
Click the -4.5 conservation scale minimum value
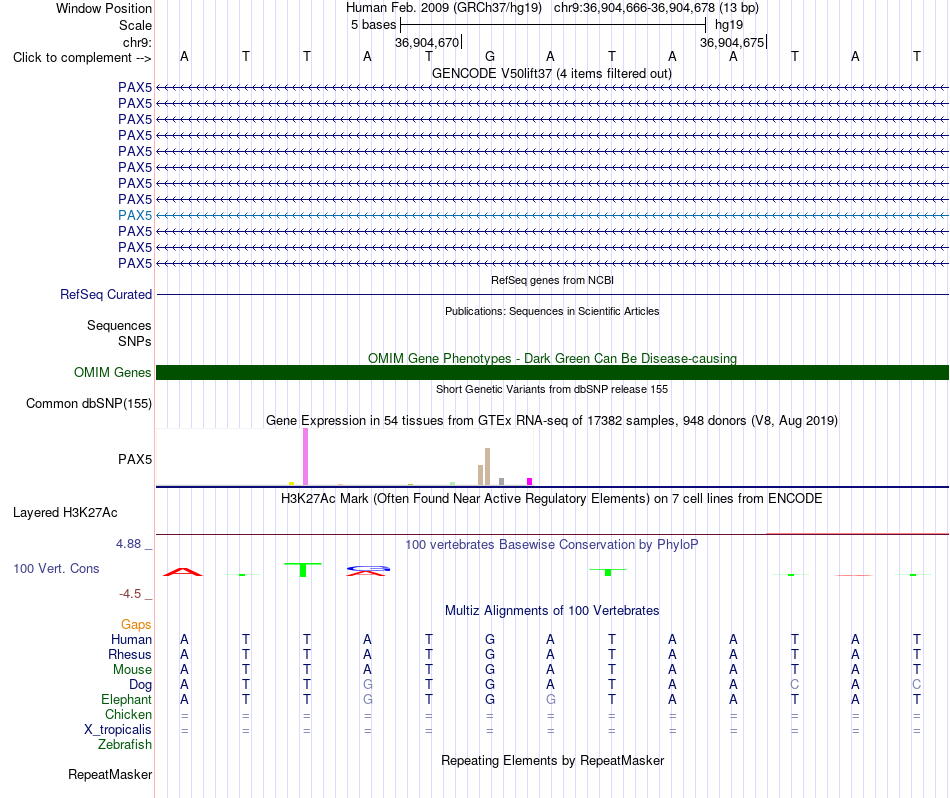pyautogui.click(x=130, y=594)
